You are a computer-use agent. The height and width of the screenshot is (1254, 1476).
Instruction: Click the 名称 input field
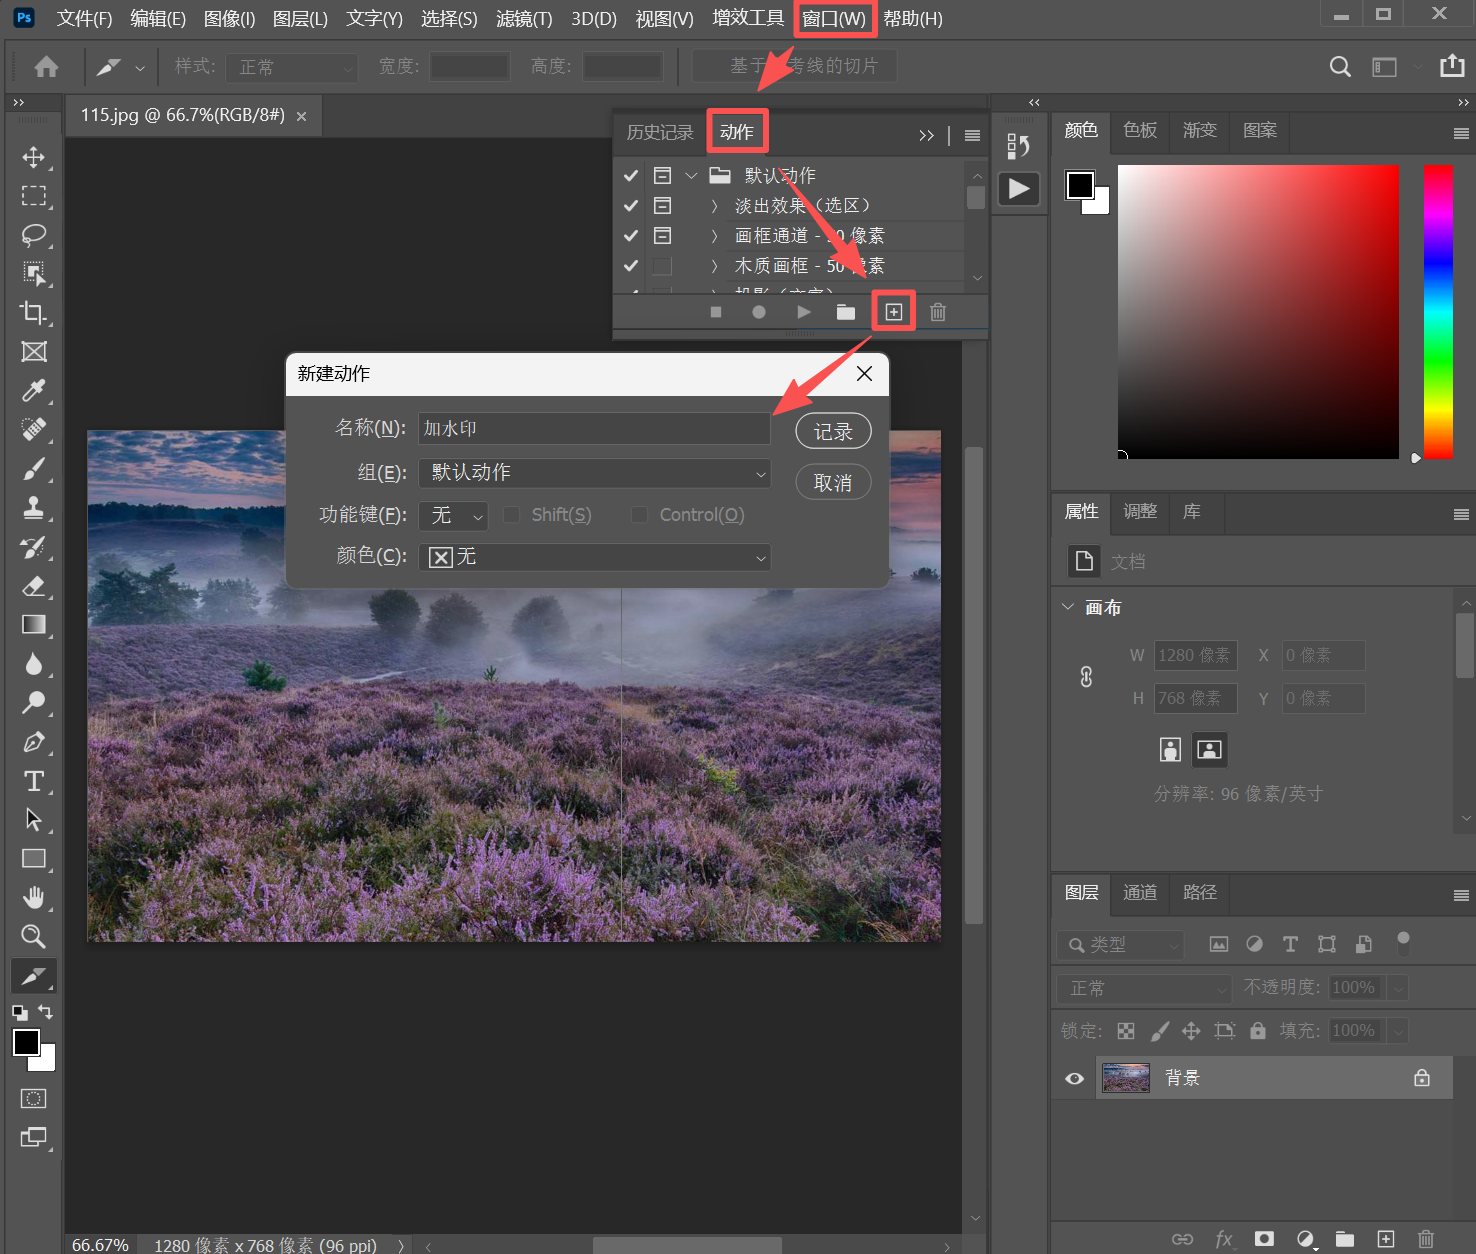(594, 429)
